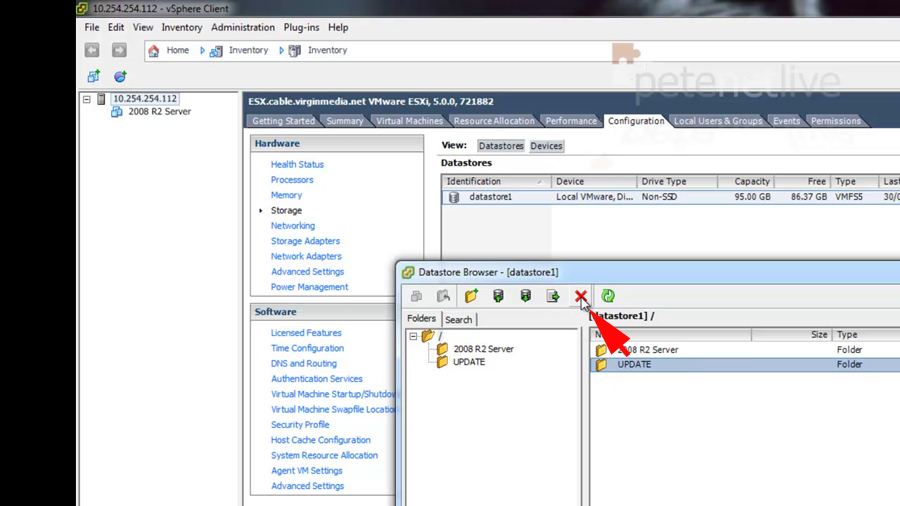This screenshot has width=900, height=506.
Task: Collapse the 10.254.254.112 host tree node
Action: [x=87, y=99]
